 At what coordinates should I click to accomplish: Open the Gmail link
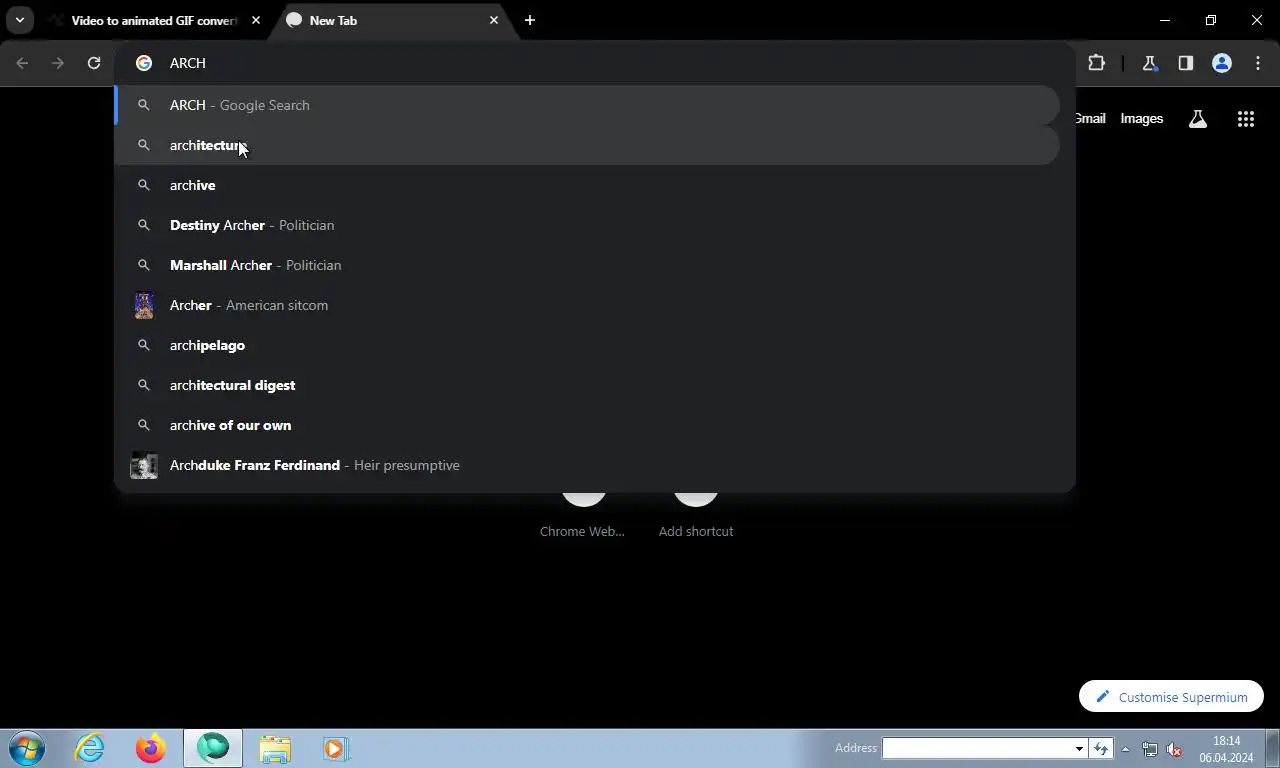click(1090, 118)
